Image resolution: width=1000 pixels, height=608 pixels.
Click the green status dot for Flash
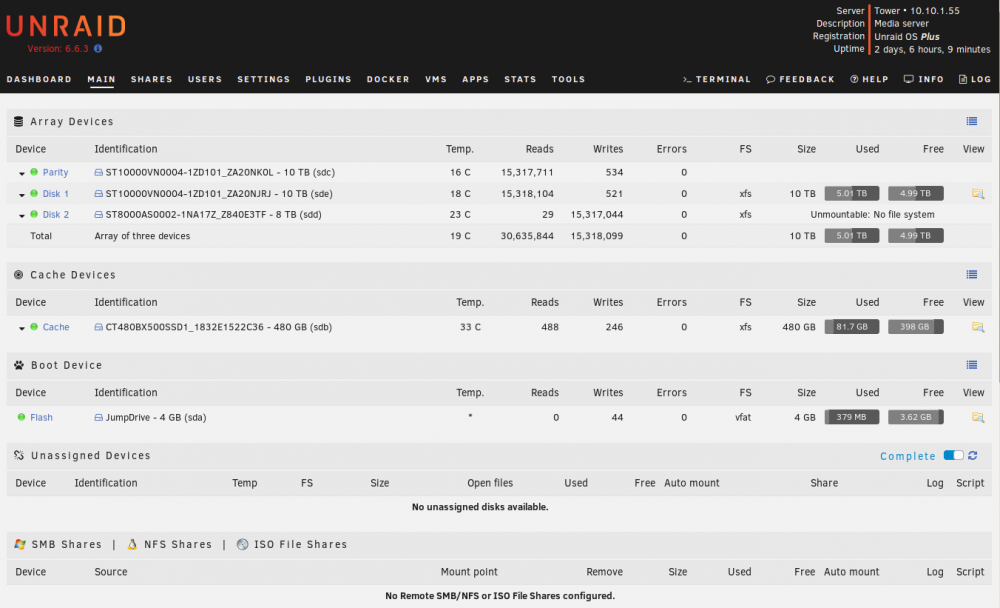[x=21, y=417]
